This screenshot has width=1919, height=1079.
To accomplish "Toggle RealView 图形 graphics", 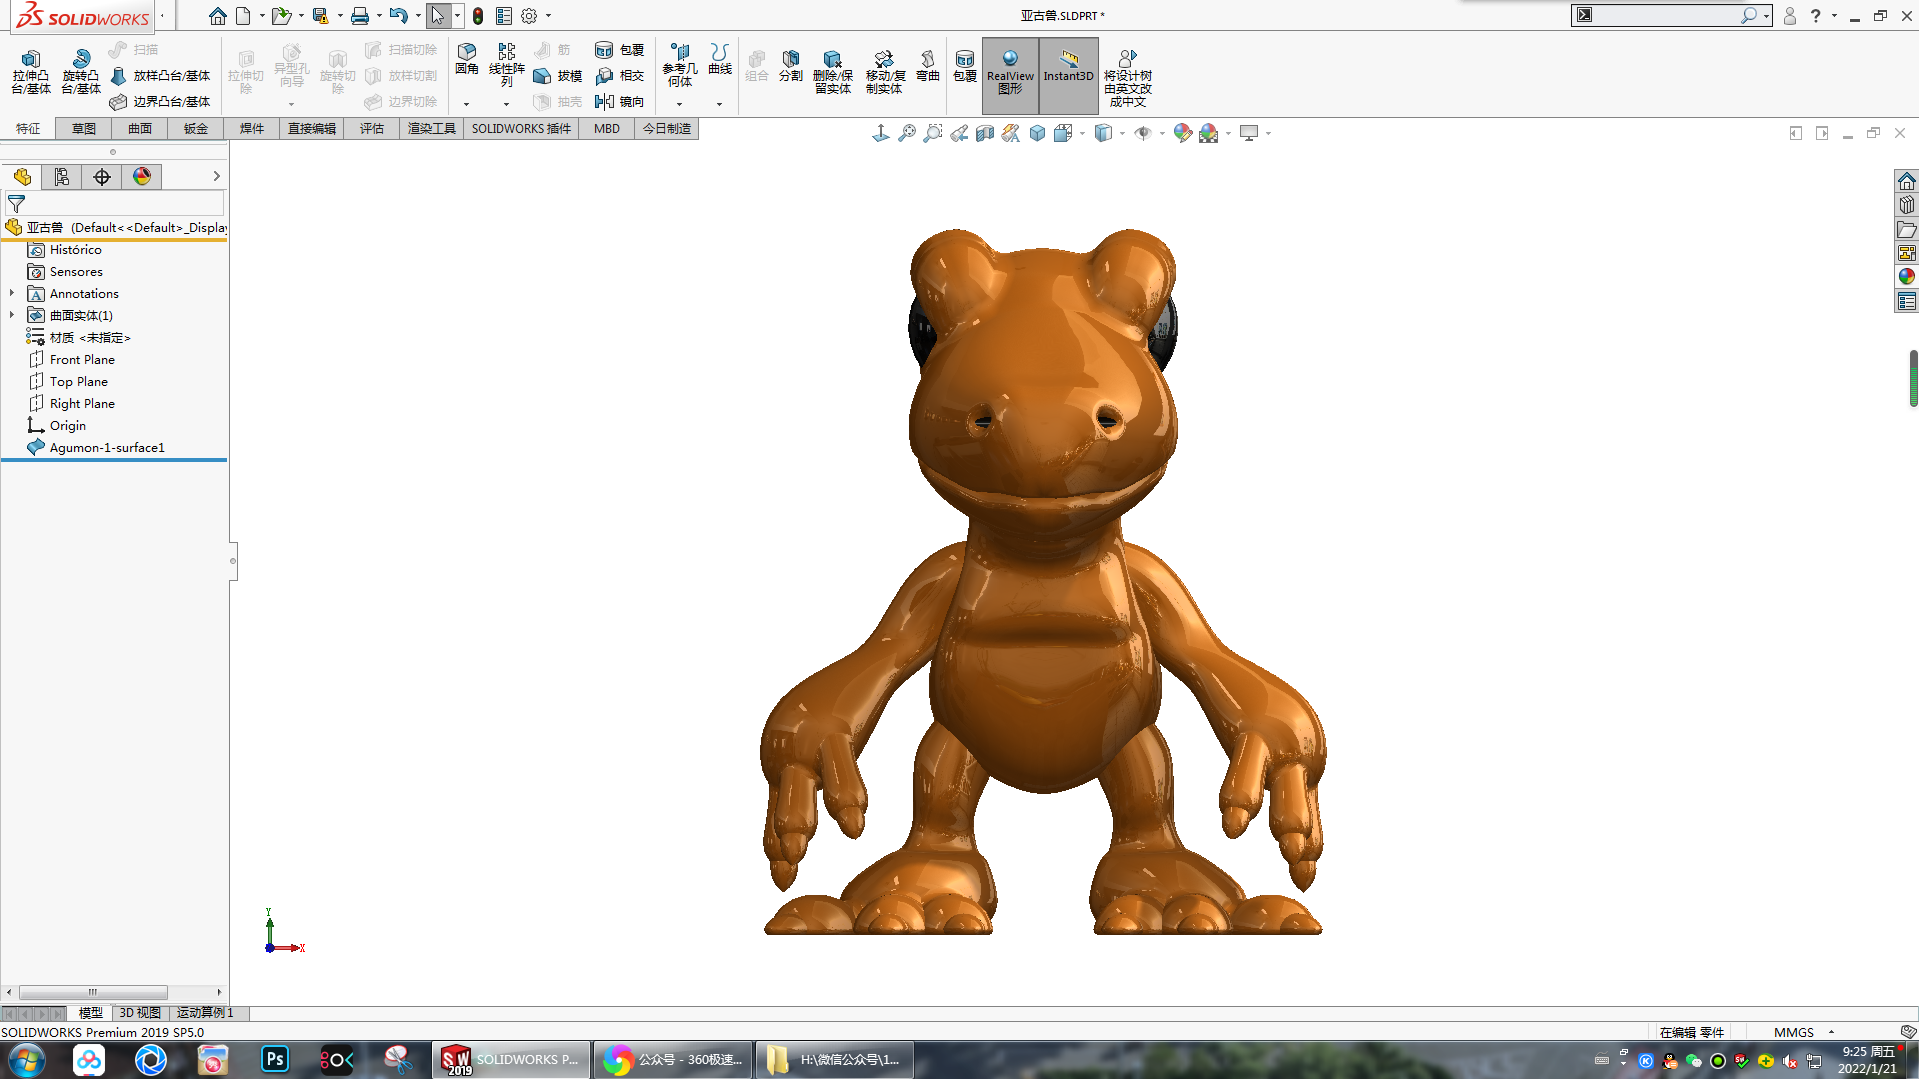I will click(x=1010, y=75).
